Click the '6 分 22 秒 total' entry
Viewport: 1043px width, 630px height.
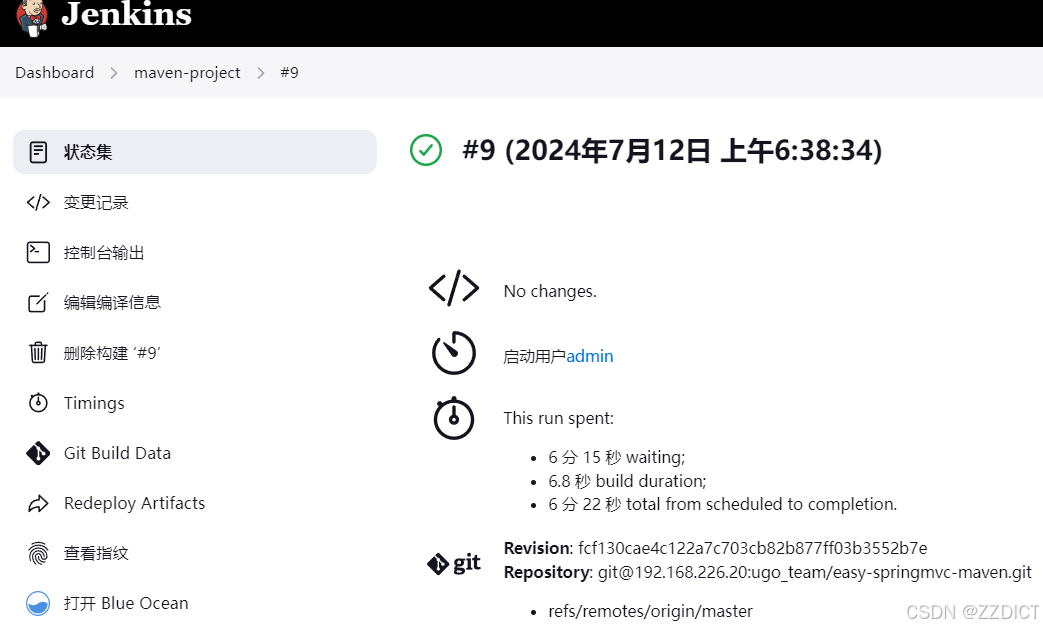point(722,504)
